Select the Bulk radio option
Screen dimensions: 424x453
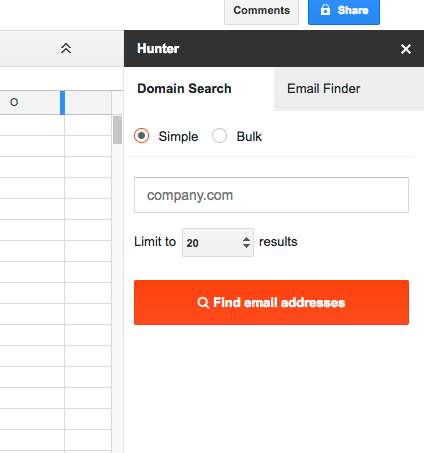coord(219,136)
